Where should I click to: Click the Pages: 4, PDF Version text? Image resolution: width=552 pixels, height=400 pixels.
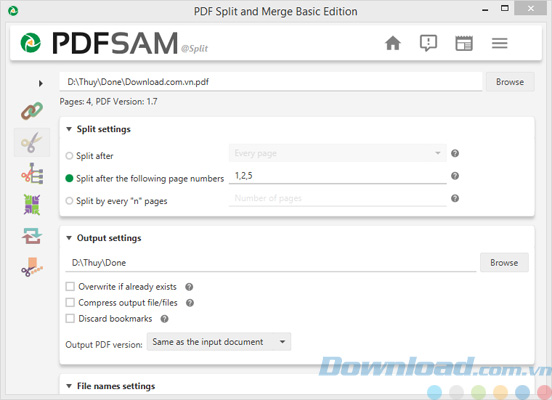pyautogui.click(x=108, y=102)
